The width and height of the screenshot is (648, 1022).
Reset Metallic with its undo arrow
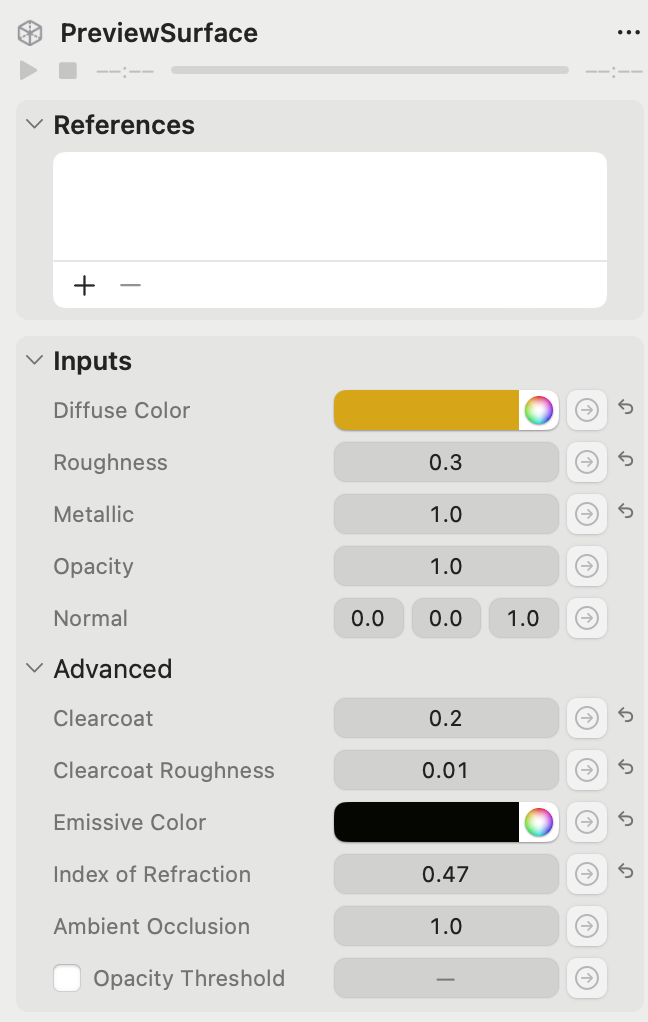click(x=626, y=512)
